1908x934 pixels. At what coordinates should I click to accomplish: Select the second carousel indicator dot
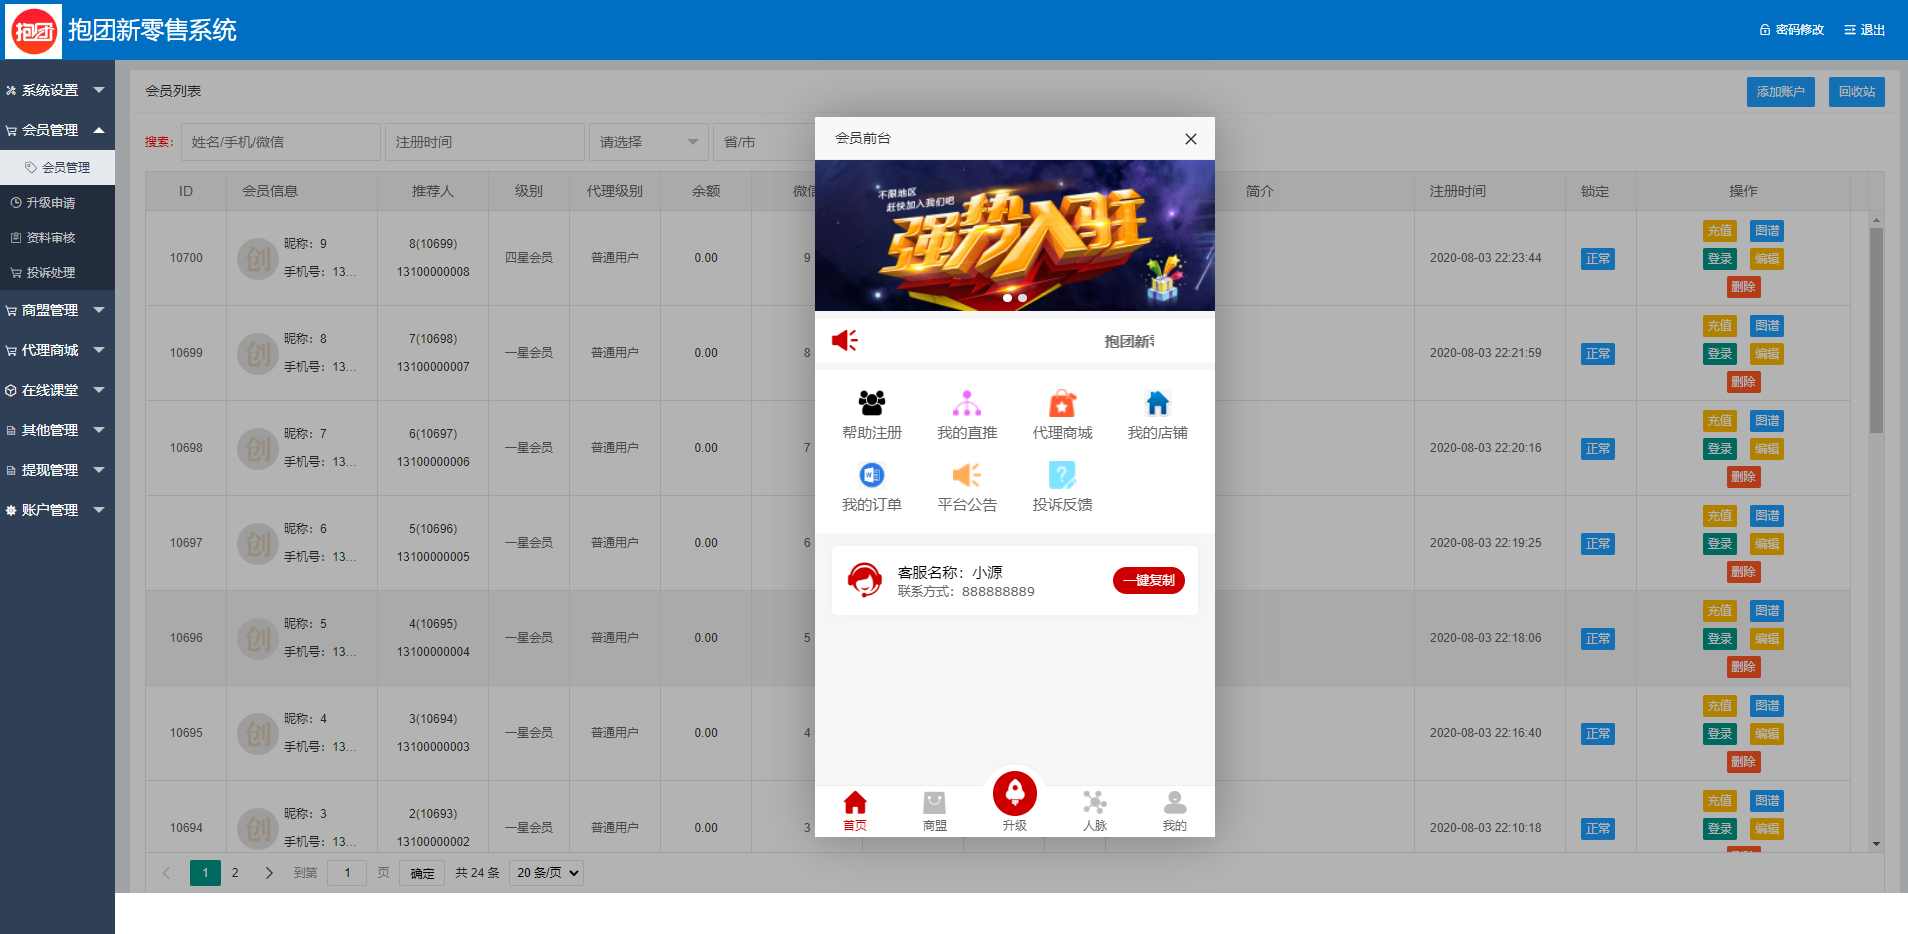pos(1022,298)
